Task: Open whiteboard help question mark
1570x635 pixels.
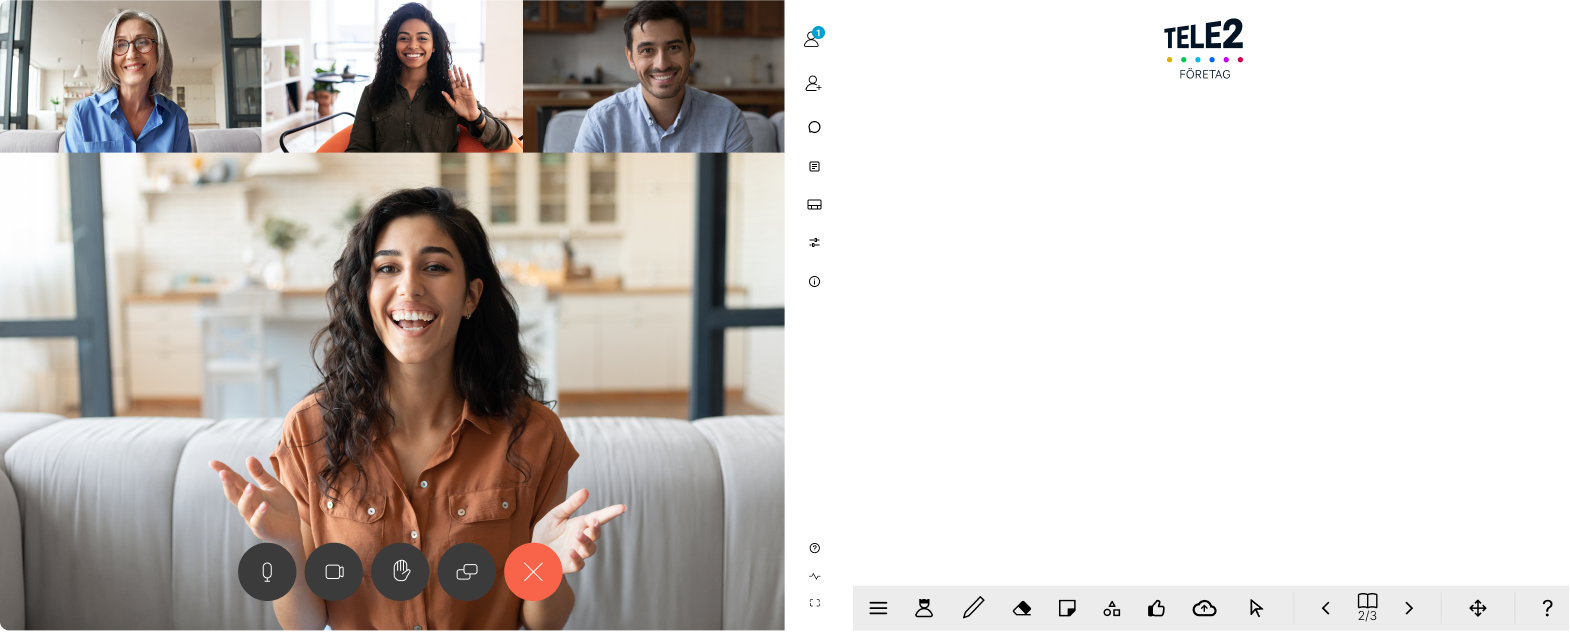Action: pyautogui.click(x=1547, y=608)
